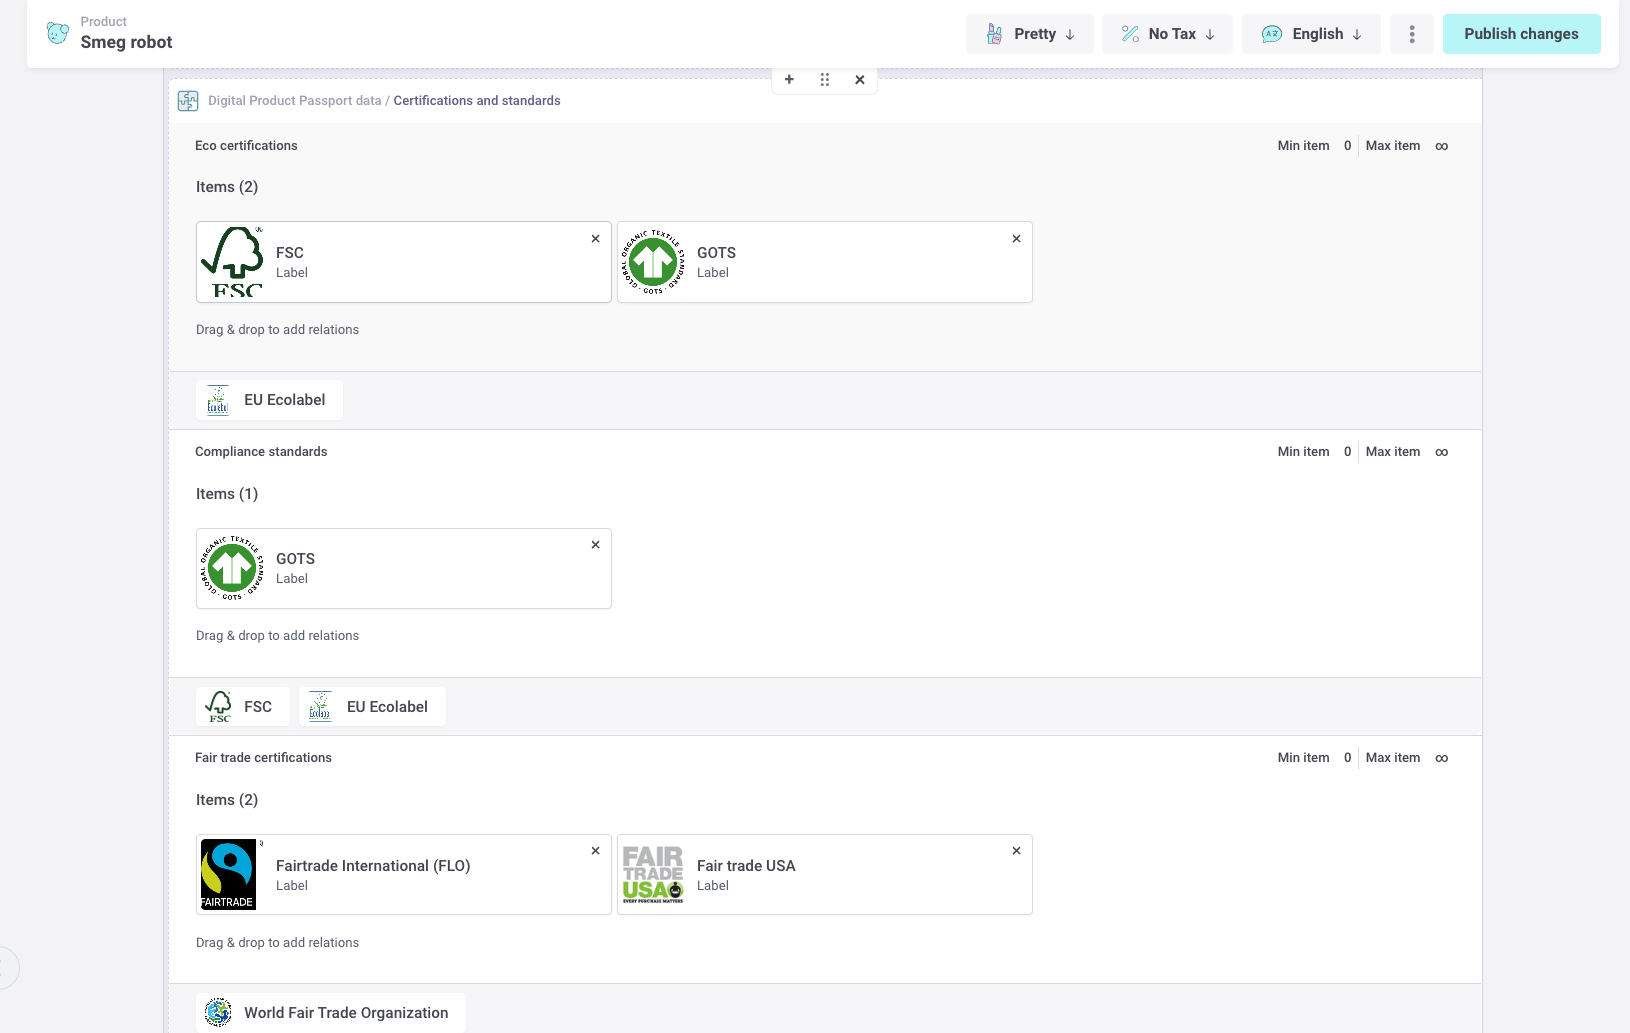Screen dimensions: 1630x1033
Task: Click FSC tree icon on suggestion chip
Action: 219,707
